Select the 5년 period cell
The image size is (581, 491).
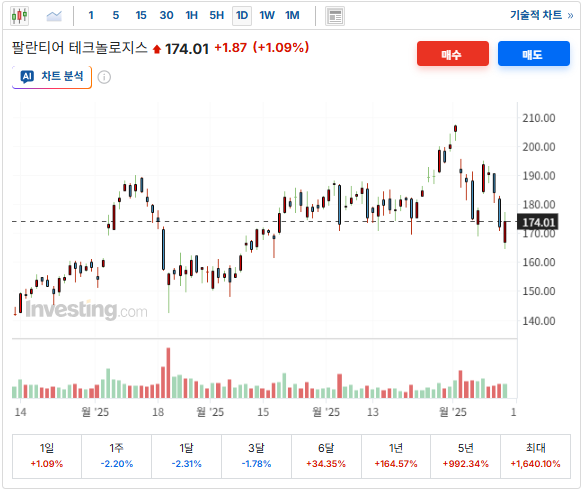pos(465,456)
